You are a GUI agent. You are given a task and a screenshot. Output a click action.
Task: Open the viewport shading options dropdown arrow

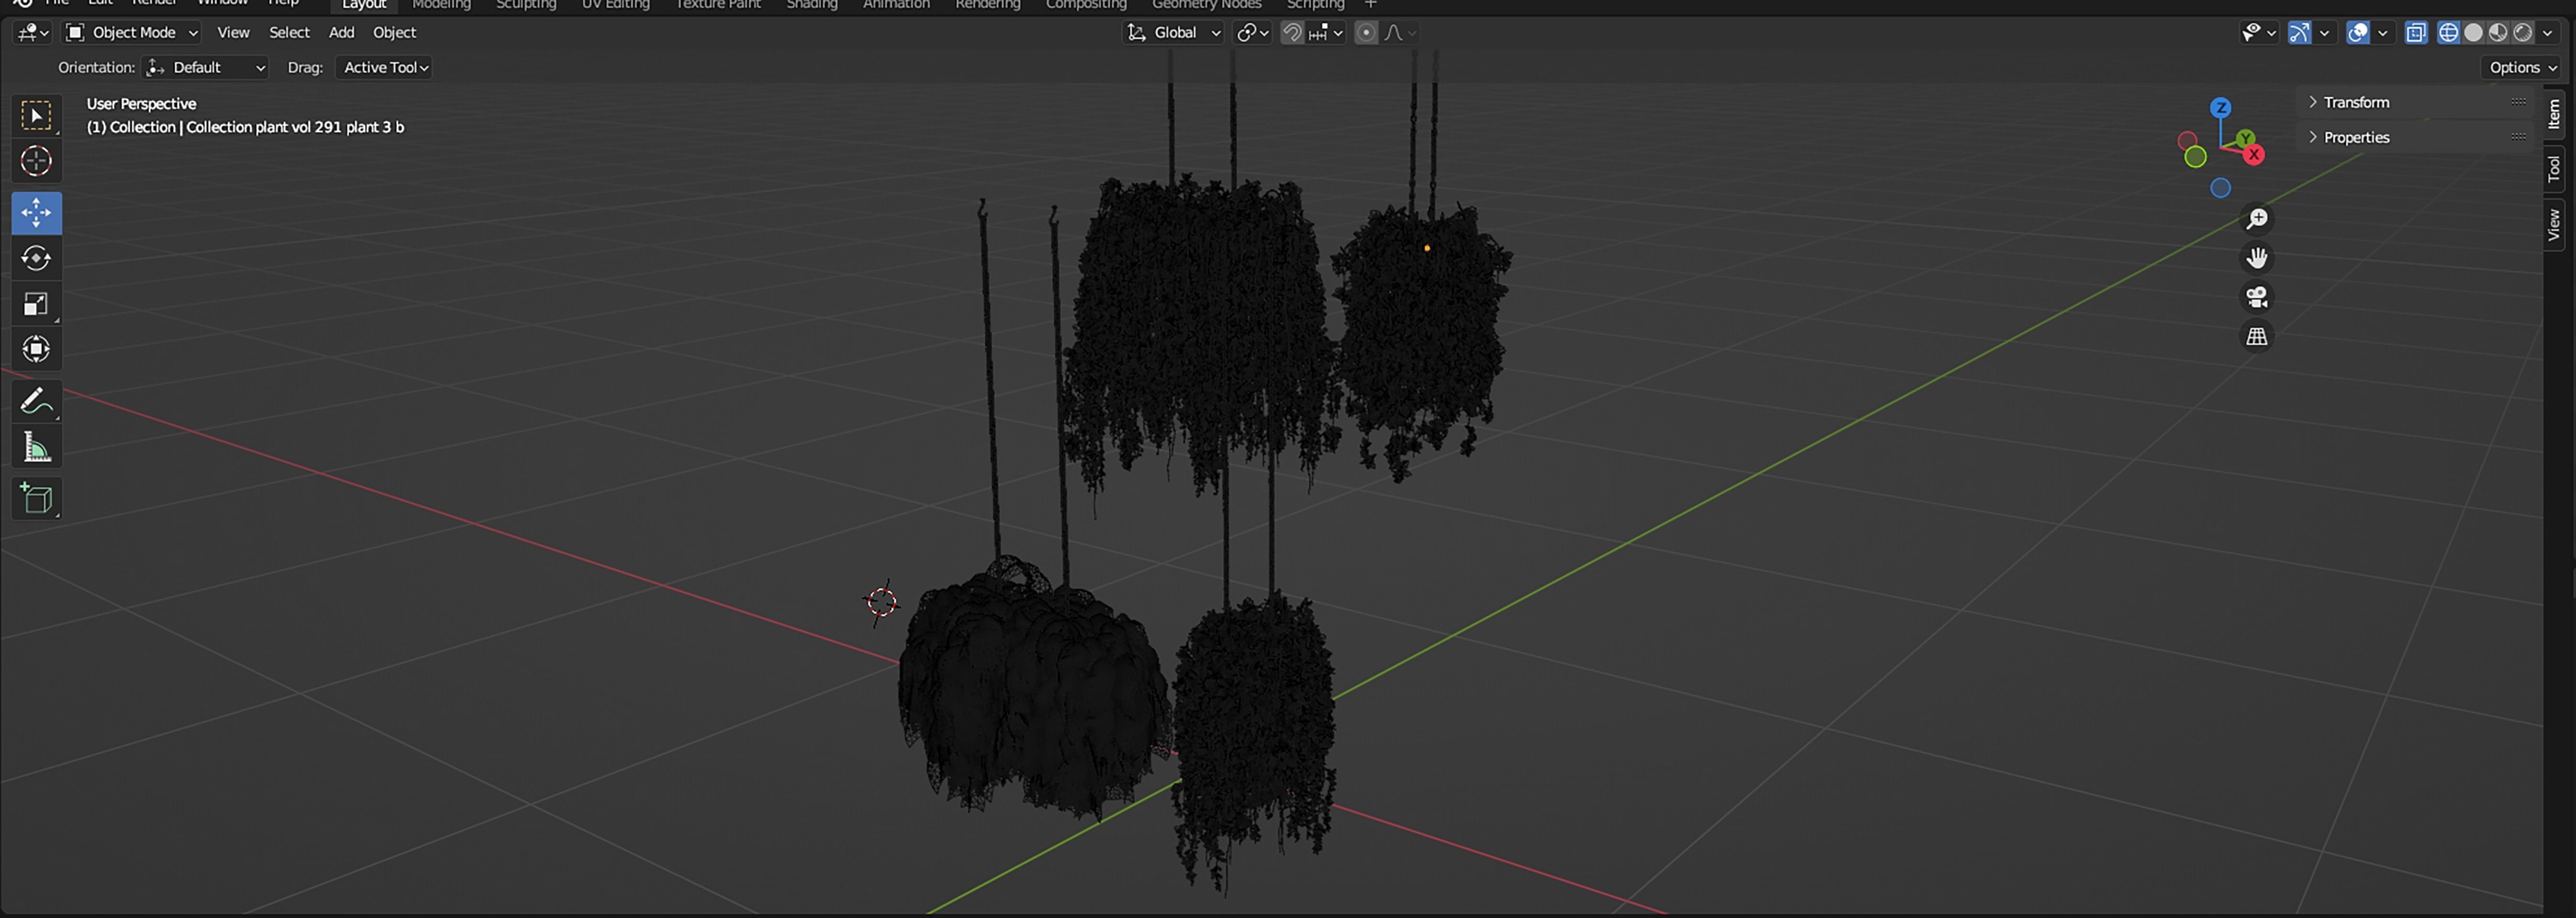click(x=2547, y=33)
